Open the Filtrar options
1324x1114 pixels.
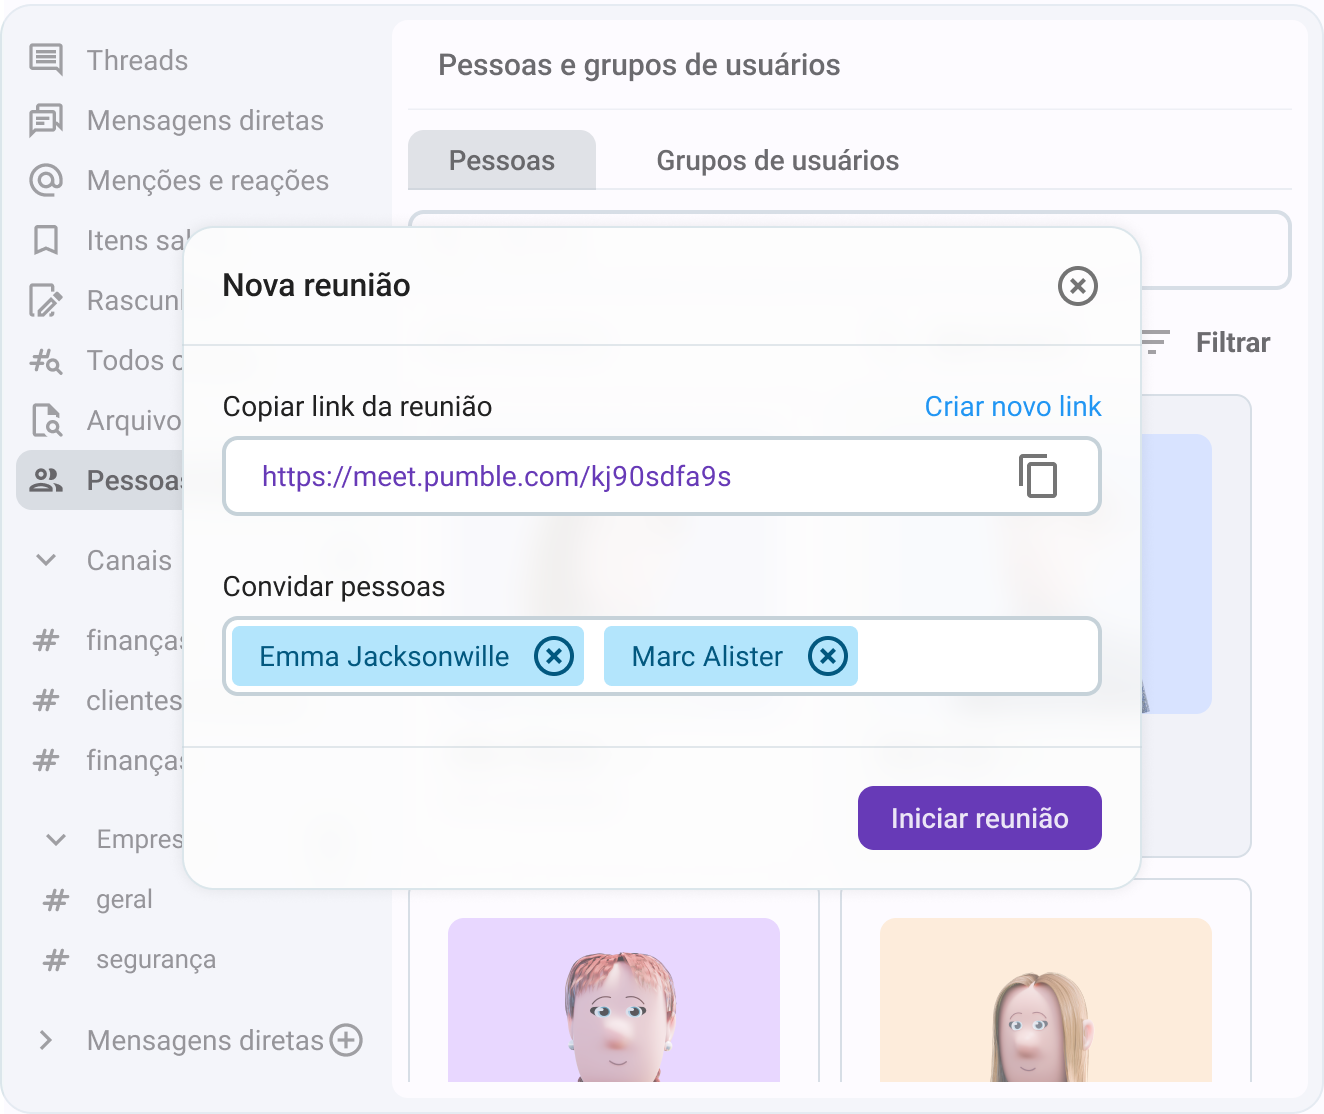pyautogui.click(x=1232, y=342)
